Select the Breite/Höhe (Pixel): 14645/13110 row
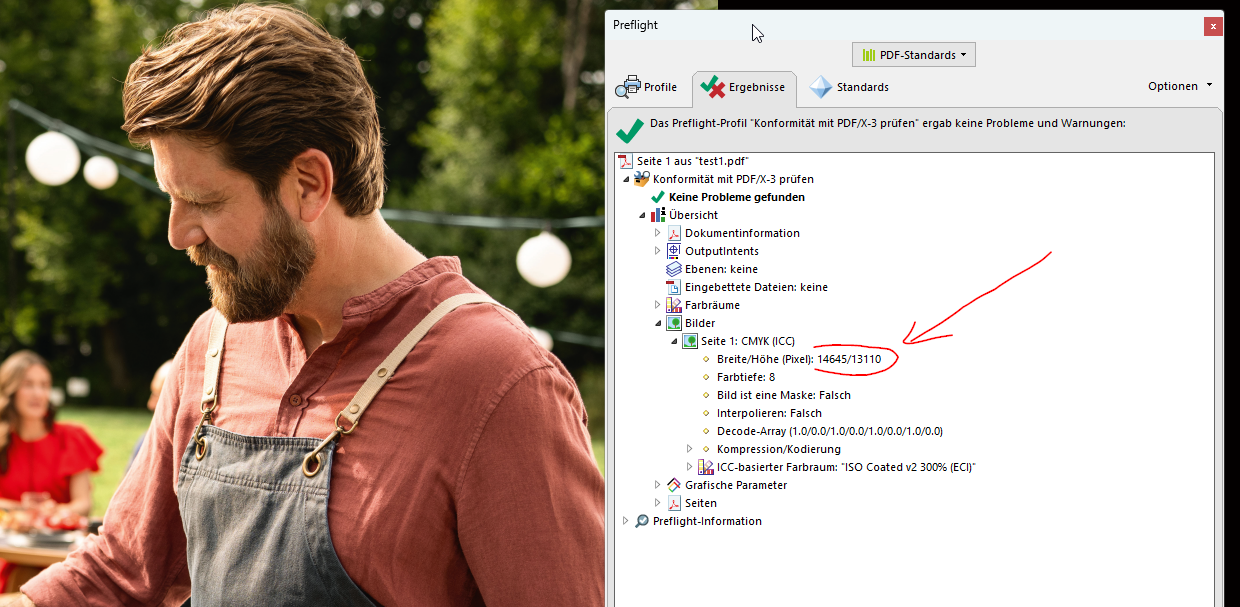1240x607 pixels. click(x=799, y=359)
